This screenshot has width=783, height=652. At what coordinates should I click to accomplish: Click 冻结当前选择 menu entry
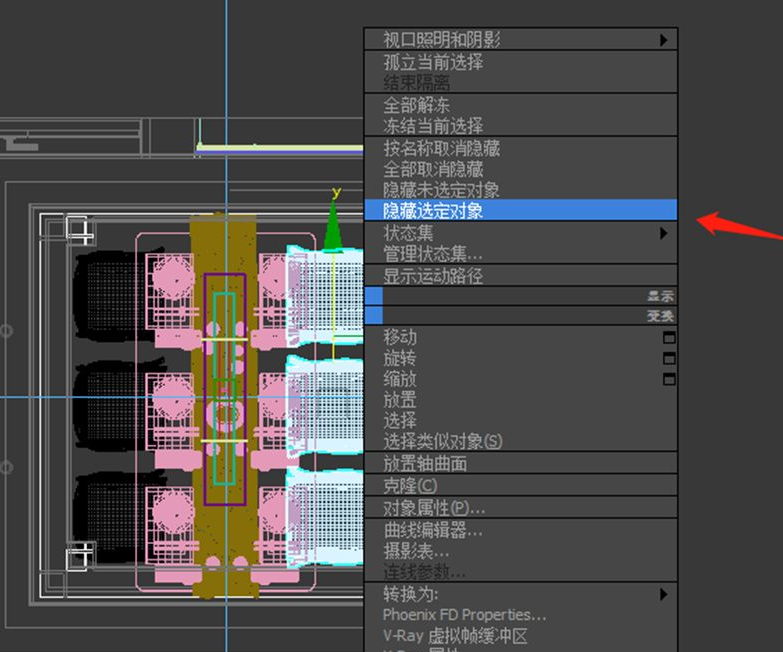(x=521, y=125)
